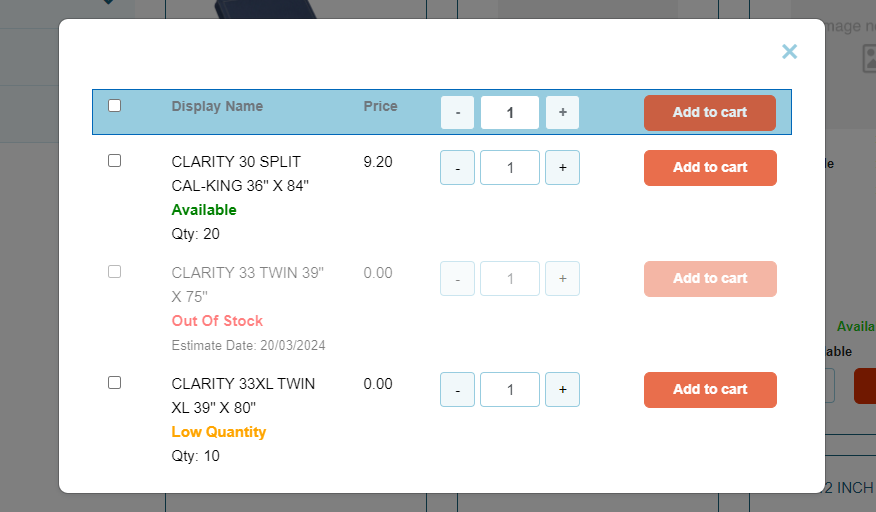
Task: Check the CLARITY 30 SPLIT CAL-KING checkbox
Action: coord(115,161)
